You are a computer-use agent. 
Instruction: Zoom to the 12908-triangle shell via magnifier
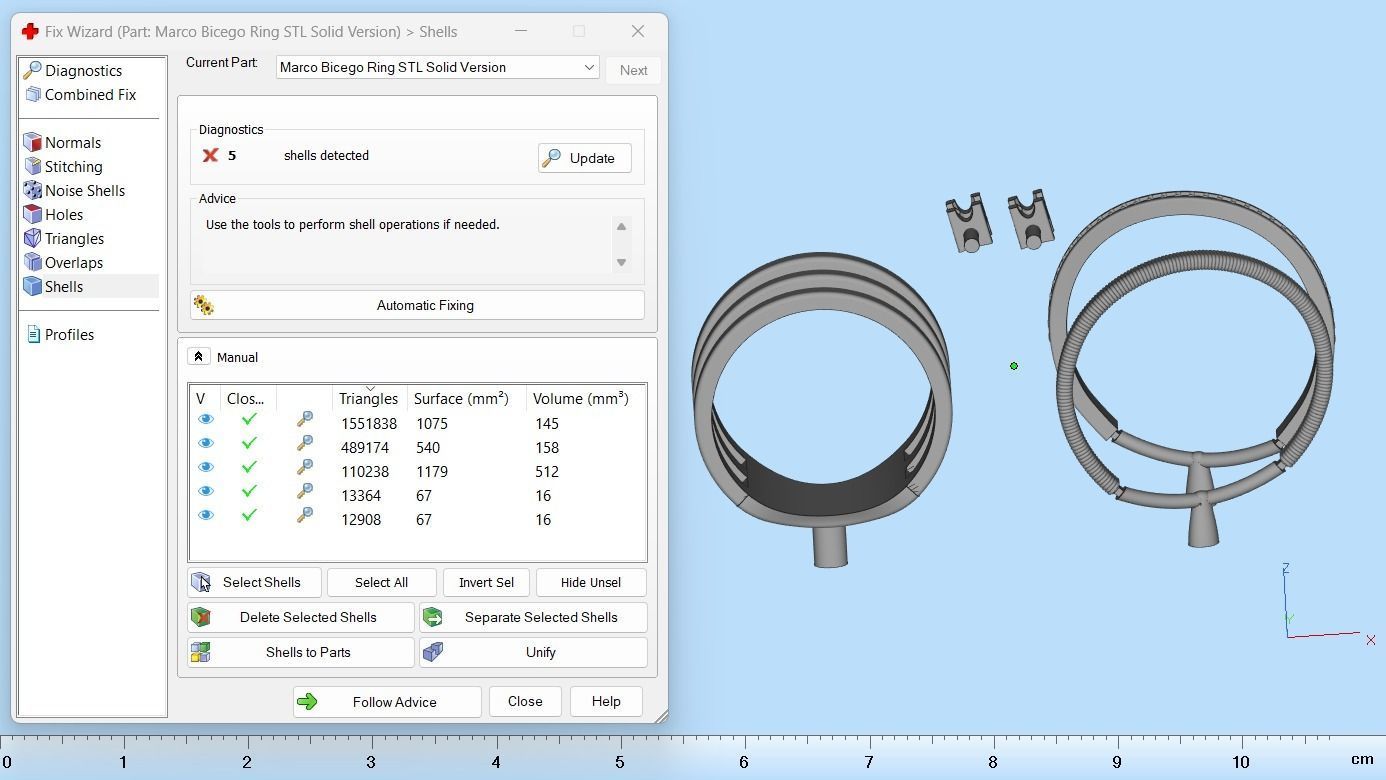pos(305,515)
